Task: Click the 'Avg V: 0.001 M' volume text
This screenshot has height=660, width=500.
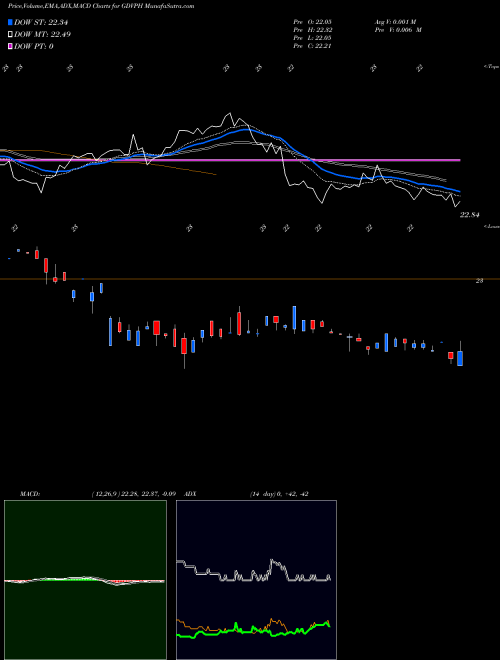Action: 395,21
